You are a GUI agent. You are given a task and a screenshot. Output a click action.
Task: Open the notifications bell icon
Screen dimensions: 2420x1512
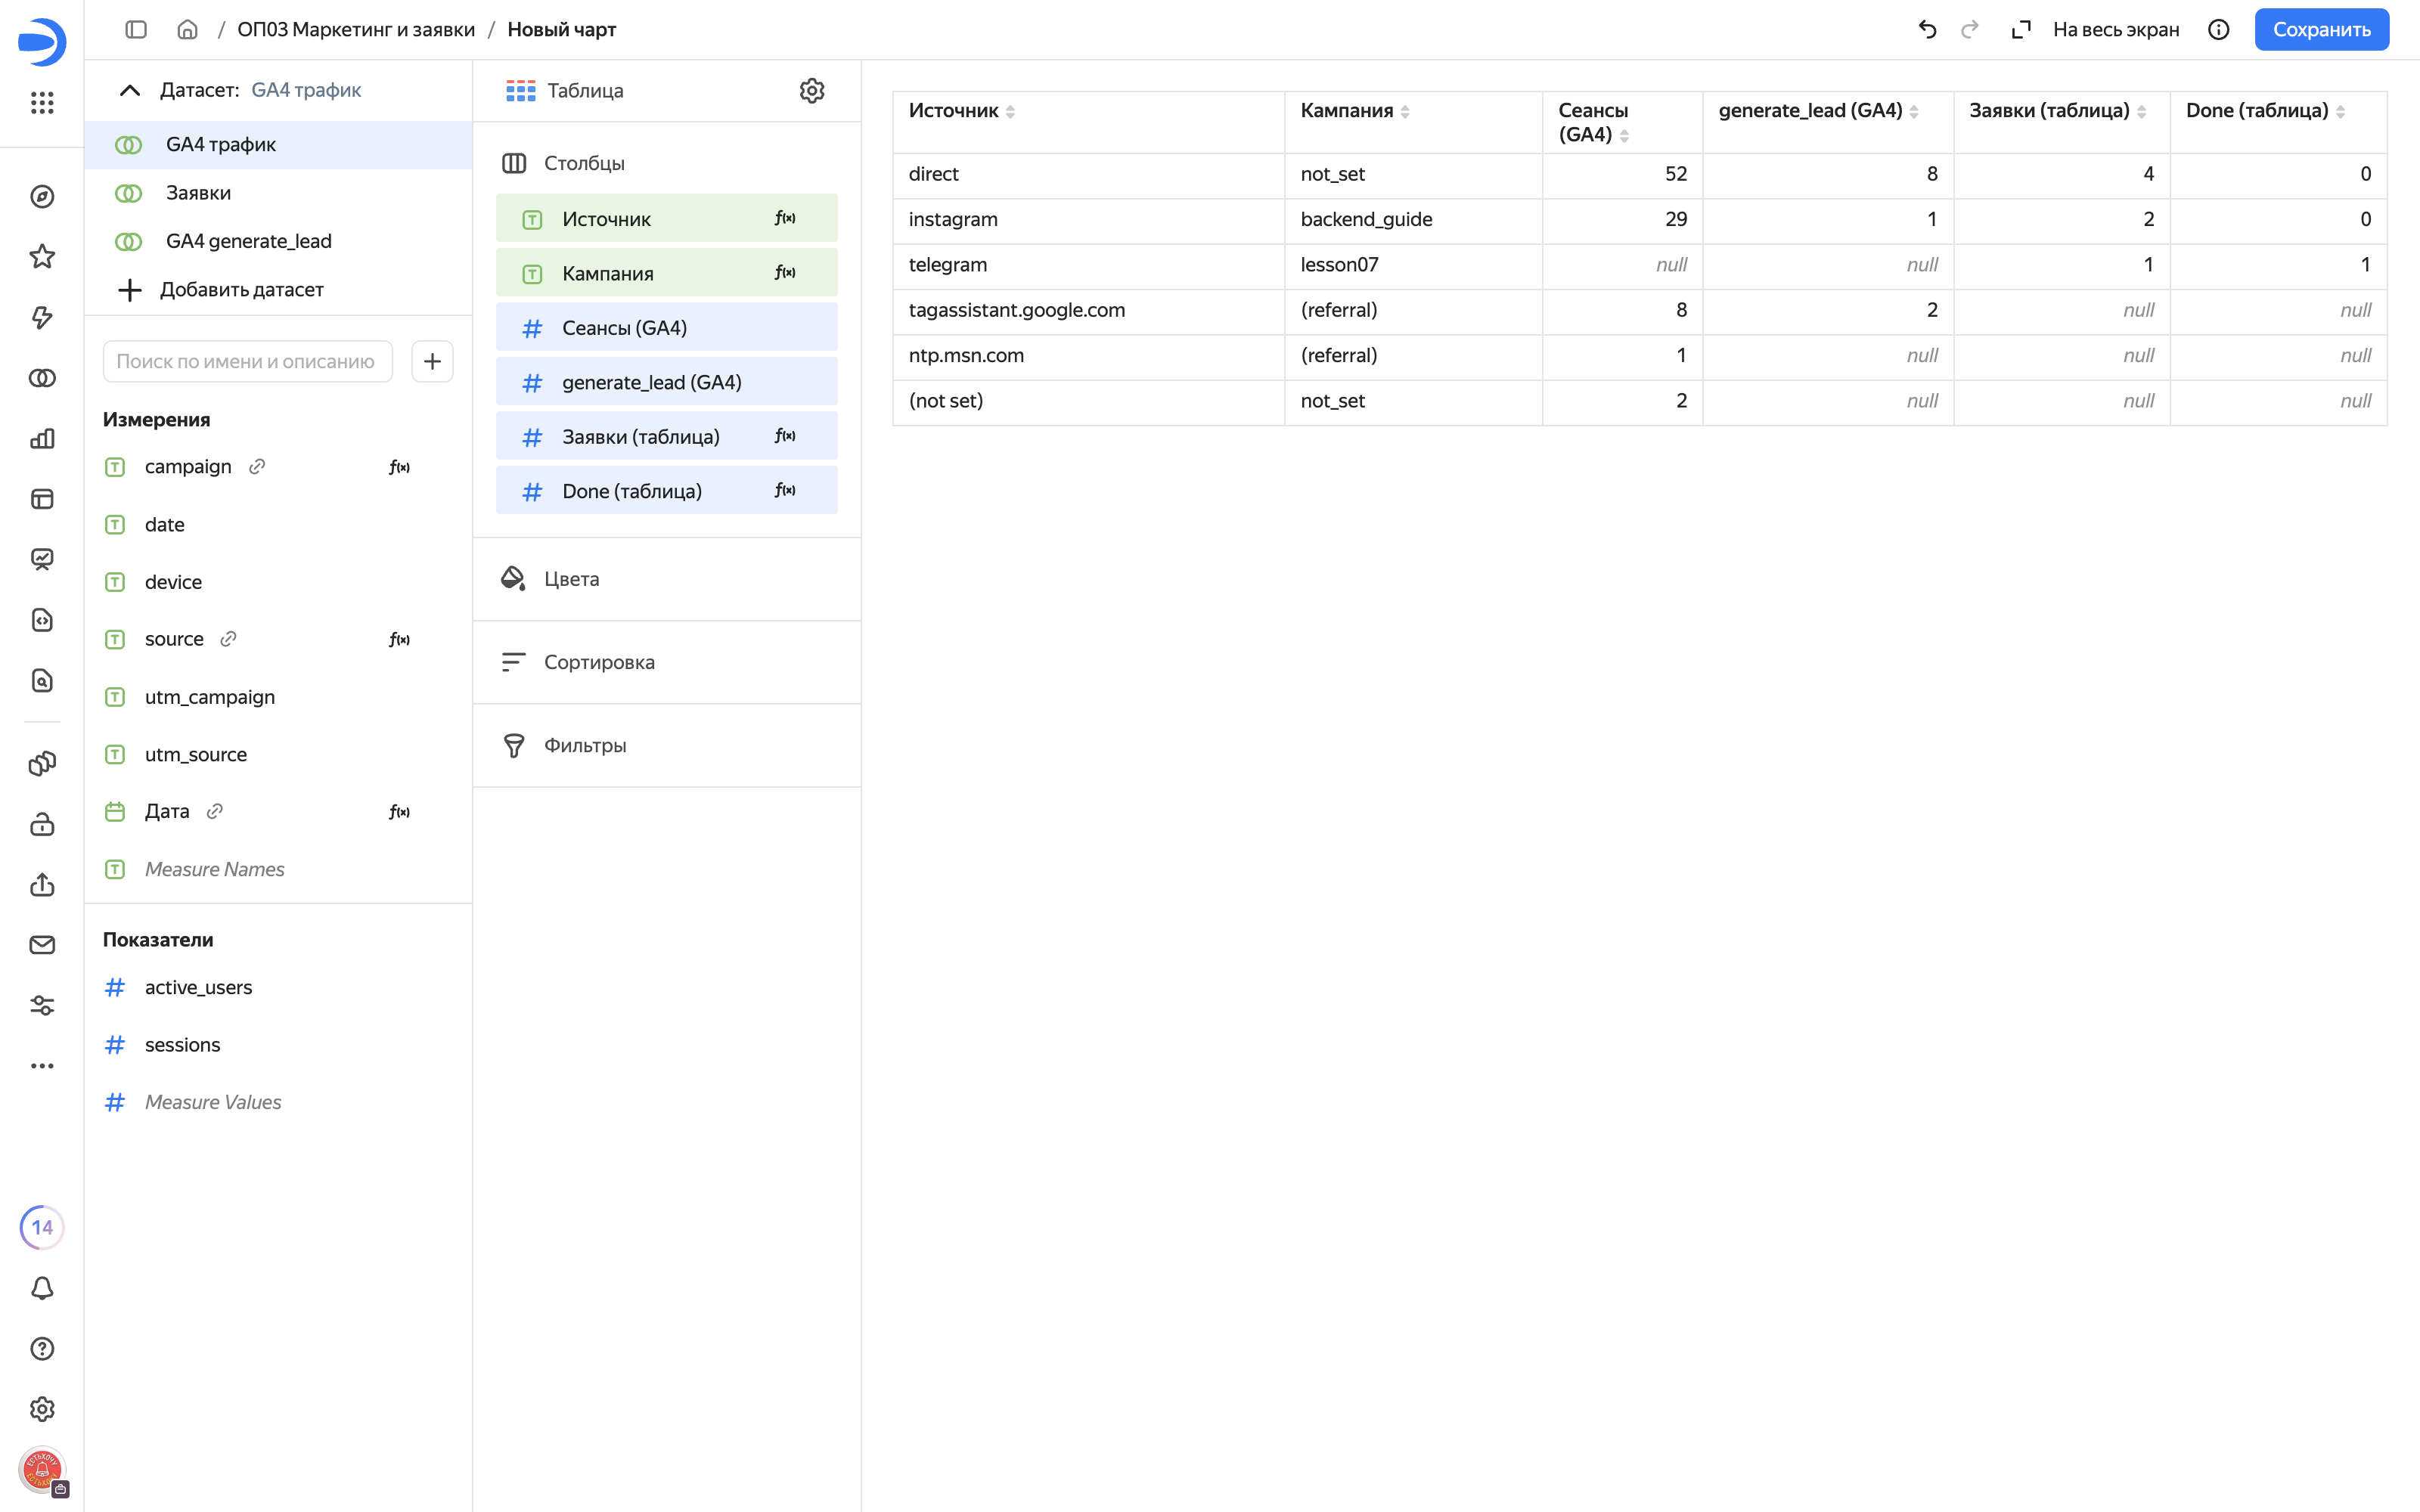42,1288
